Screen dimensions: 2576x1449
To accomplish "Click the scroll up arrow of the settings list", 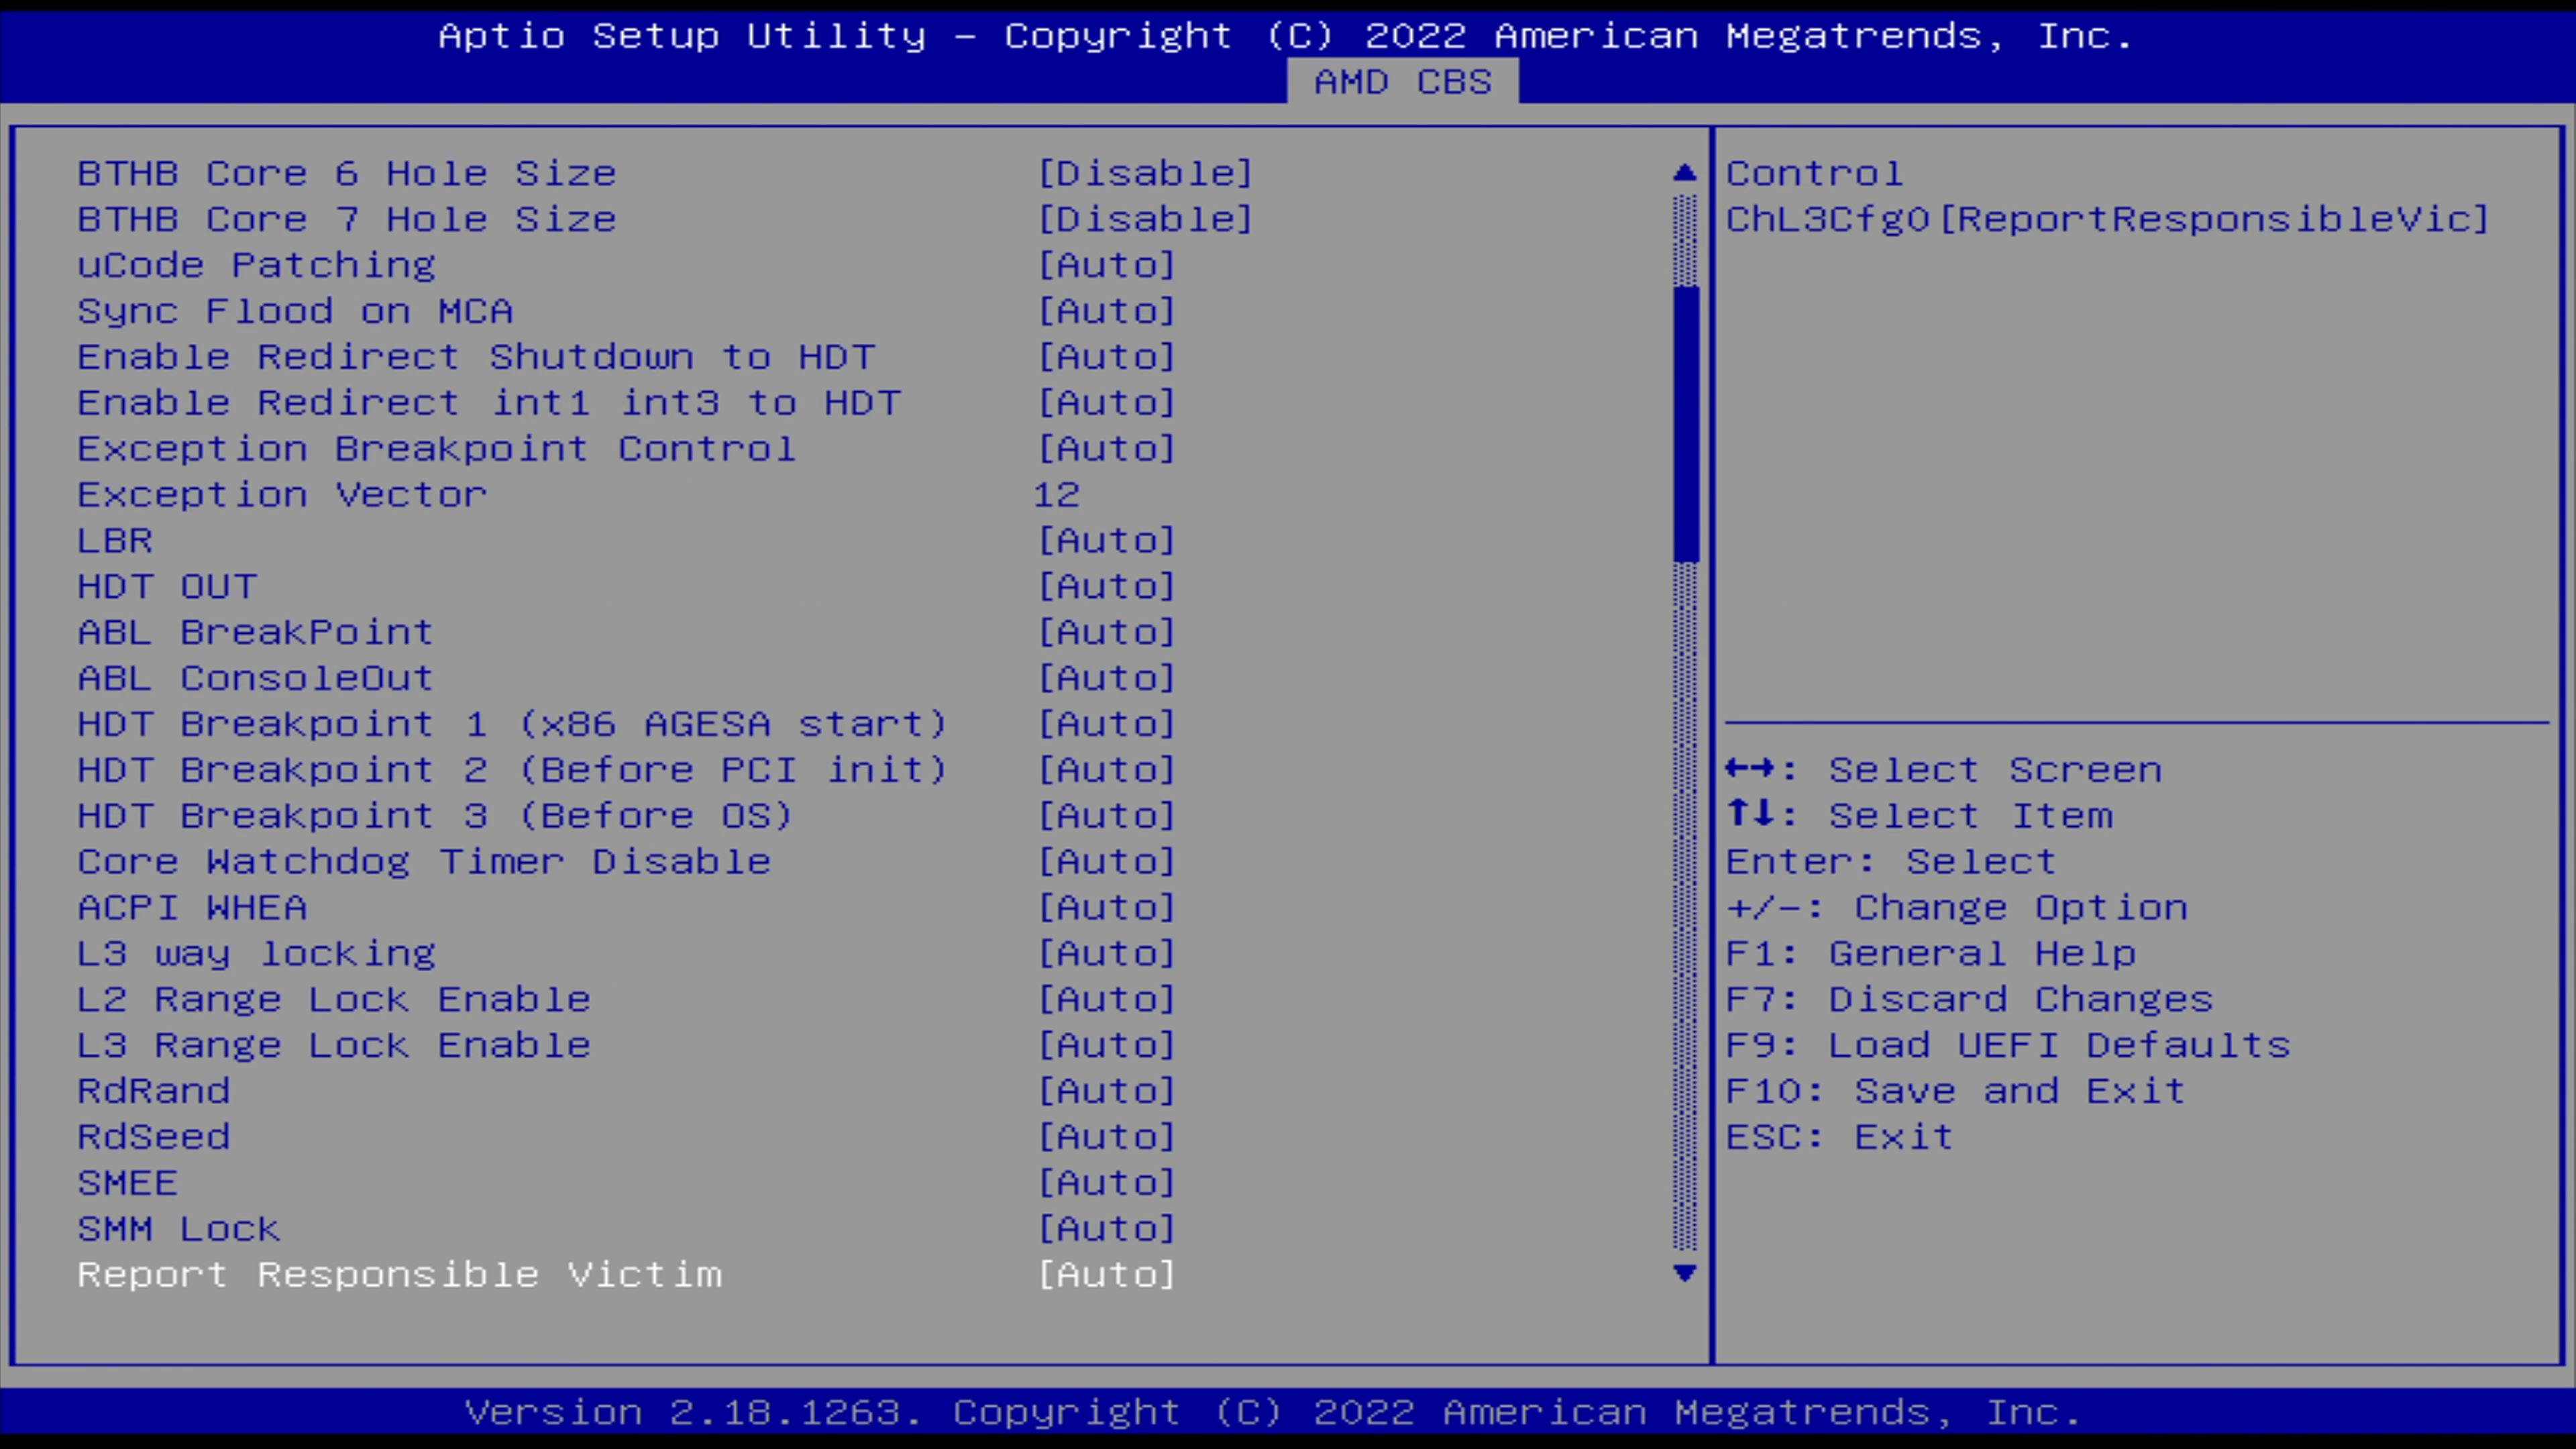I will 1685,173.
